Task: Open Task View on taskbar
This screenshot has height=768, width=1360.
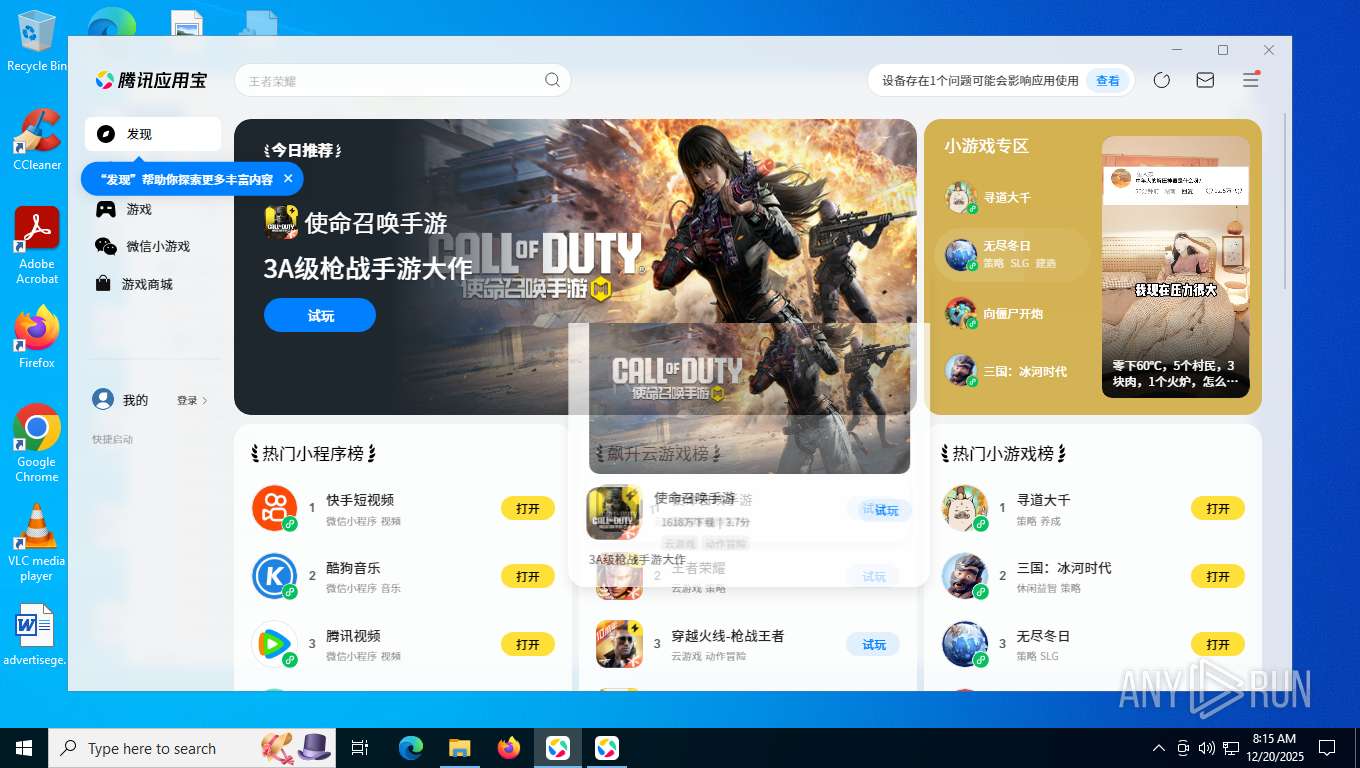Action: [x=360, y=748]
